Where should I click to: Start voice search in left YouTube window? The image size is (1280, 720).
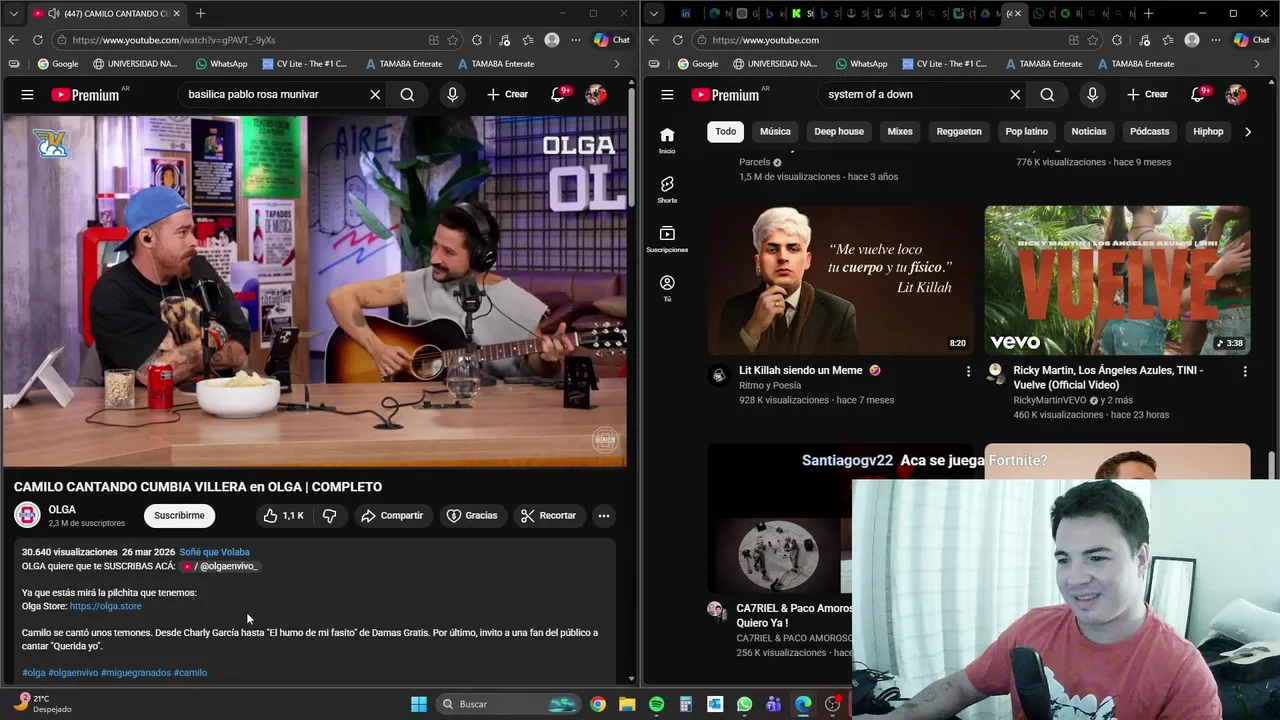pos(452,94)
